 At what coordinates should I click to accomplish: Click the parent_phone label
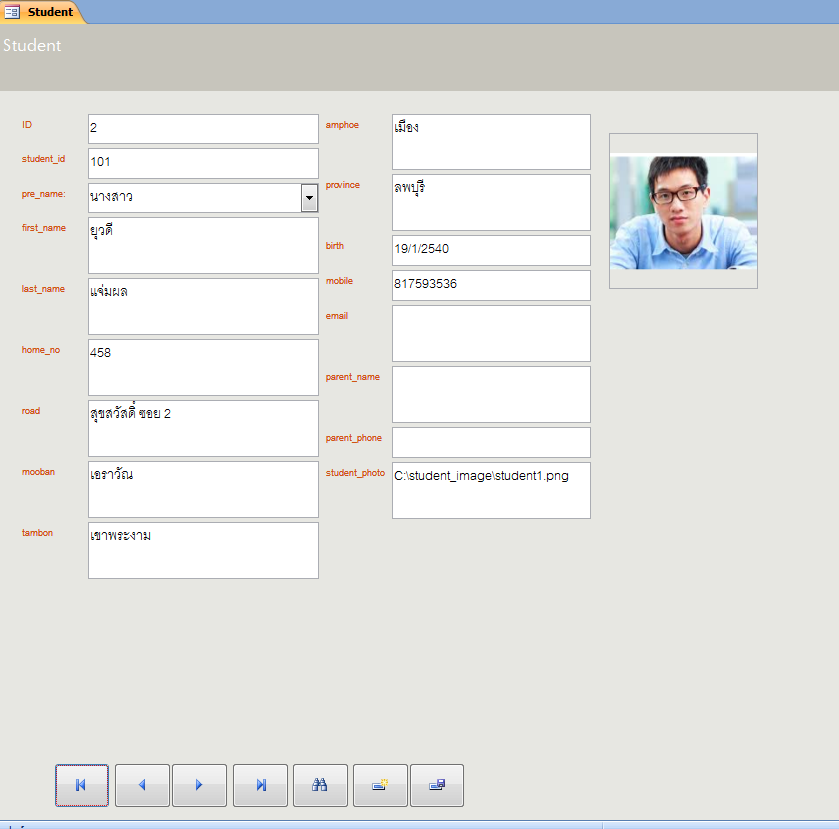pyautogui.click(x=354, y=438)
